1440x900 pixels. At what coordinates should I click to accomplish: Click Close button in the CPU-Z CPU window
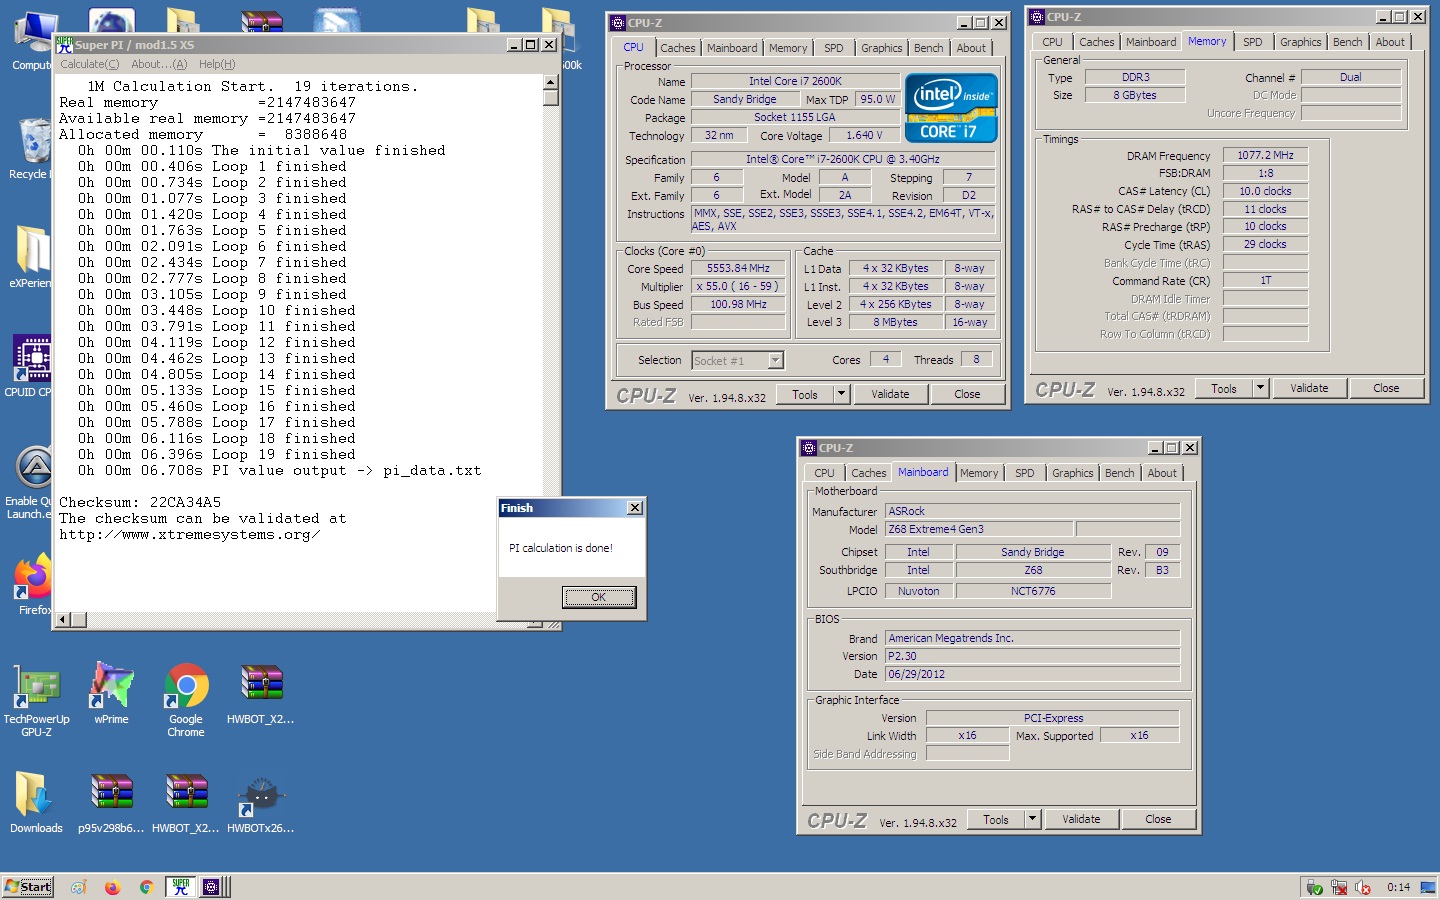967,394
